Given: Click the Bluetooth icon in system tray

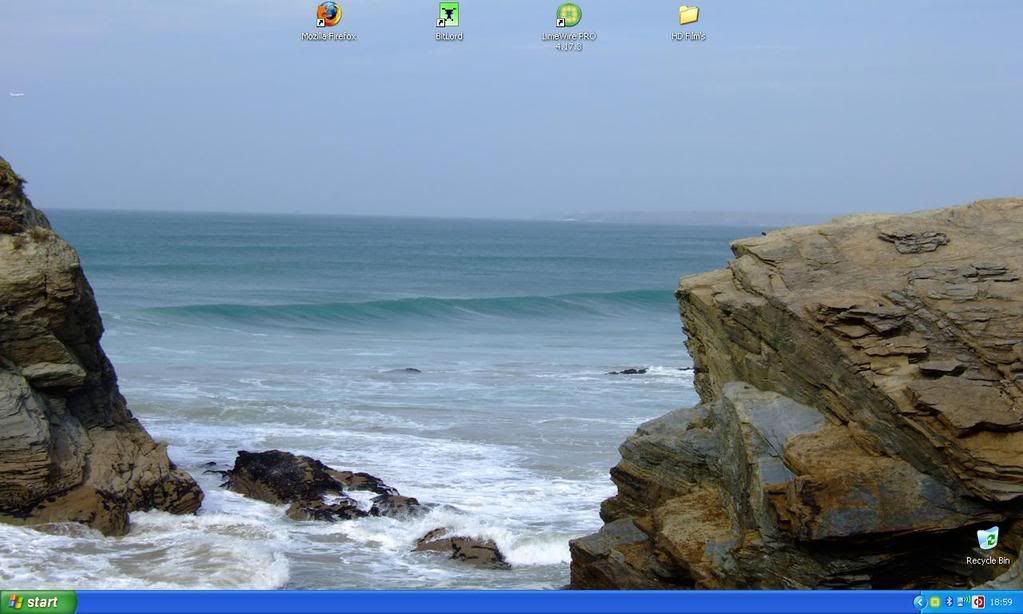Looking at the screenshot, I should [949, 602].
